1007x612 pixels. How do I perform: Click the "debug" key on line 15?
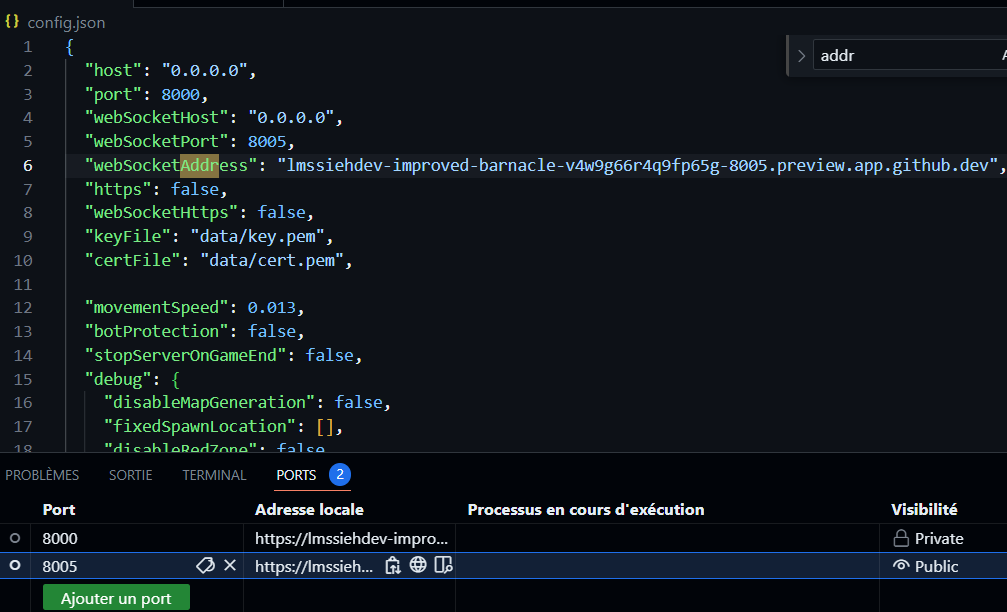click(118, 380)
